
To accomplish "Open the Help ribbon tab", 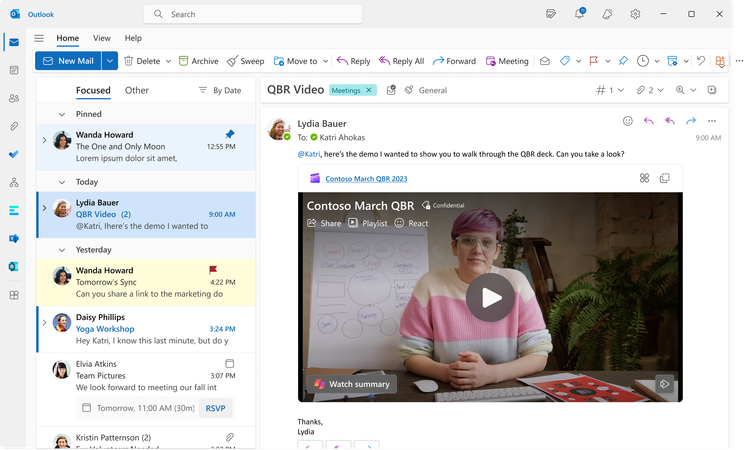I will [133, 38].
